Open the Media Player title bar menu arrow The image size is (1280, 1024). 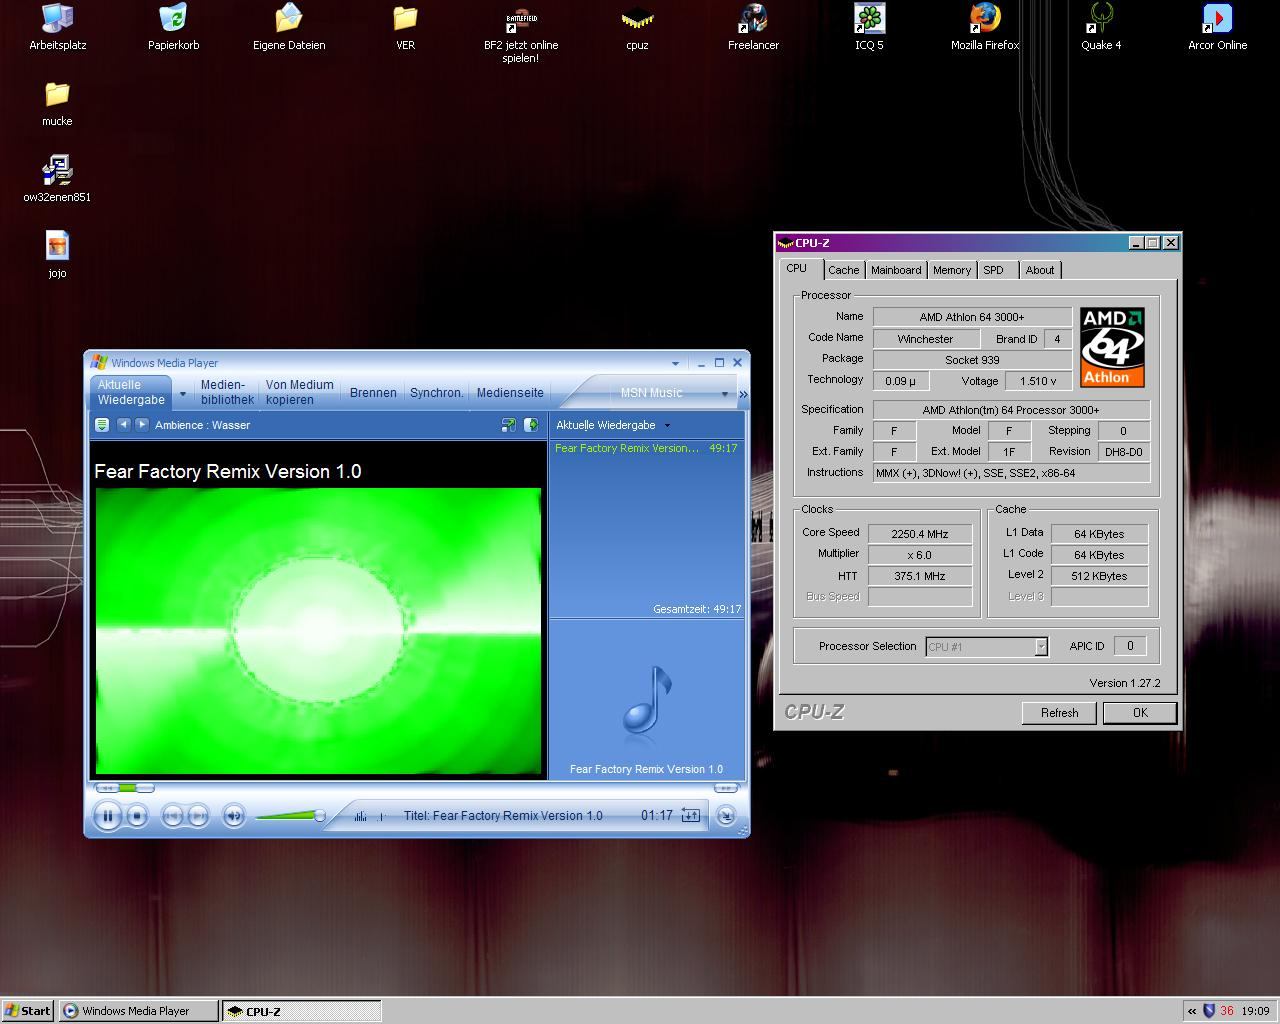pyautogui.click(x=675, y=363)
